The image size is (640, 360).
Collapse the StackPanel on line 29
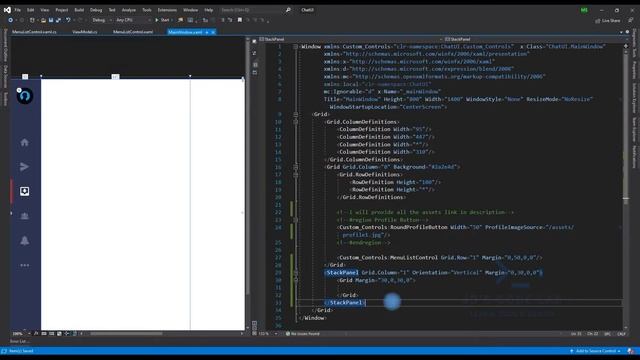click(296, 273)
